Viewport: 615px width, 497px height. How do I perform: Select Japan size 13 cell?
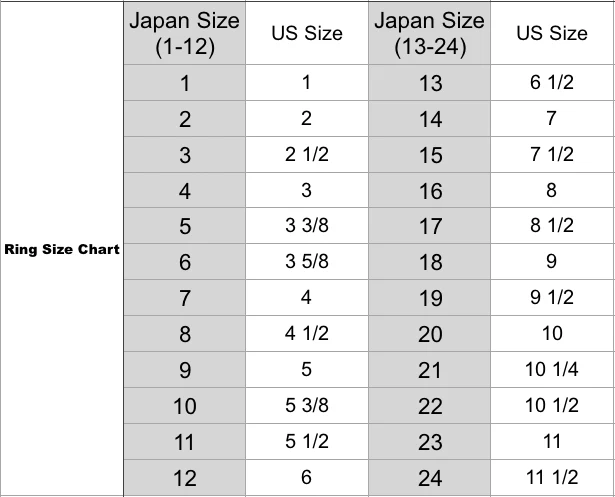point(430,83)
